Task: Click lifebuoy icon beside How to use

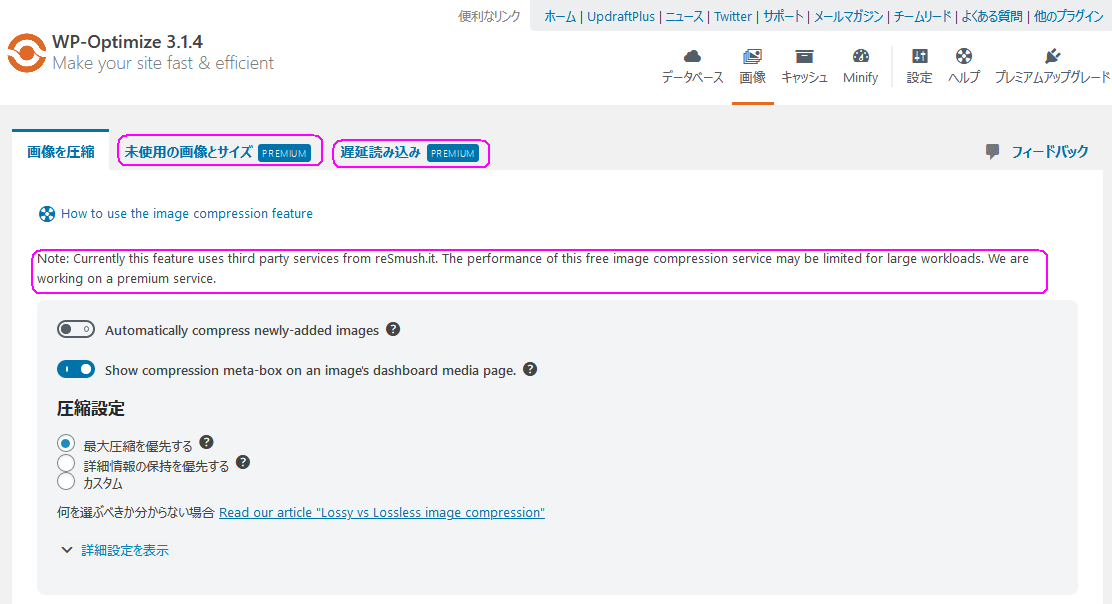Action: [x=47, y=214]
